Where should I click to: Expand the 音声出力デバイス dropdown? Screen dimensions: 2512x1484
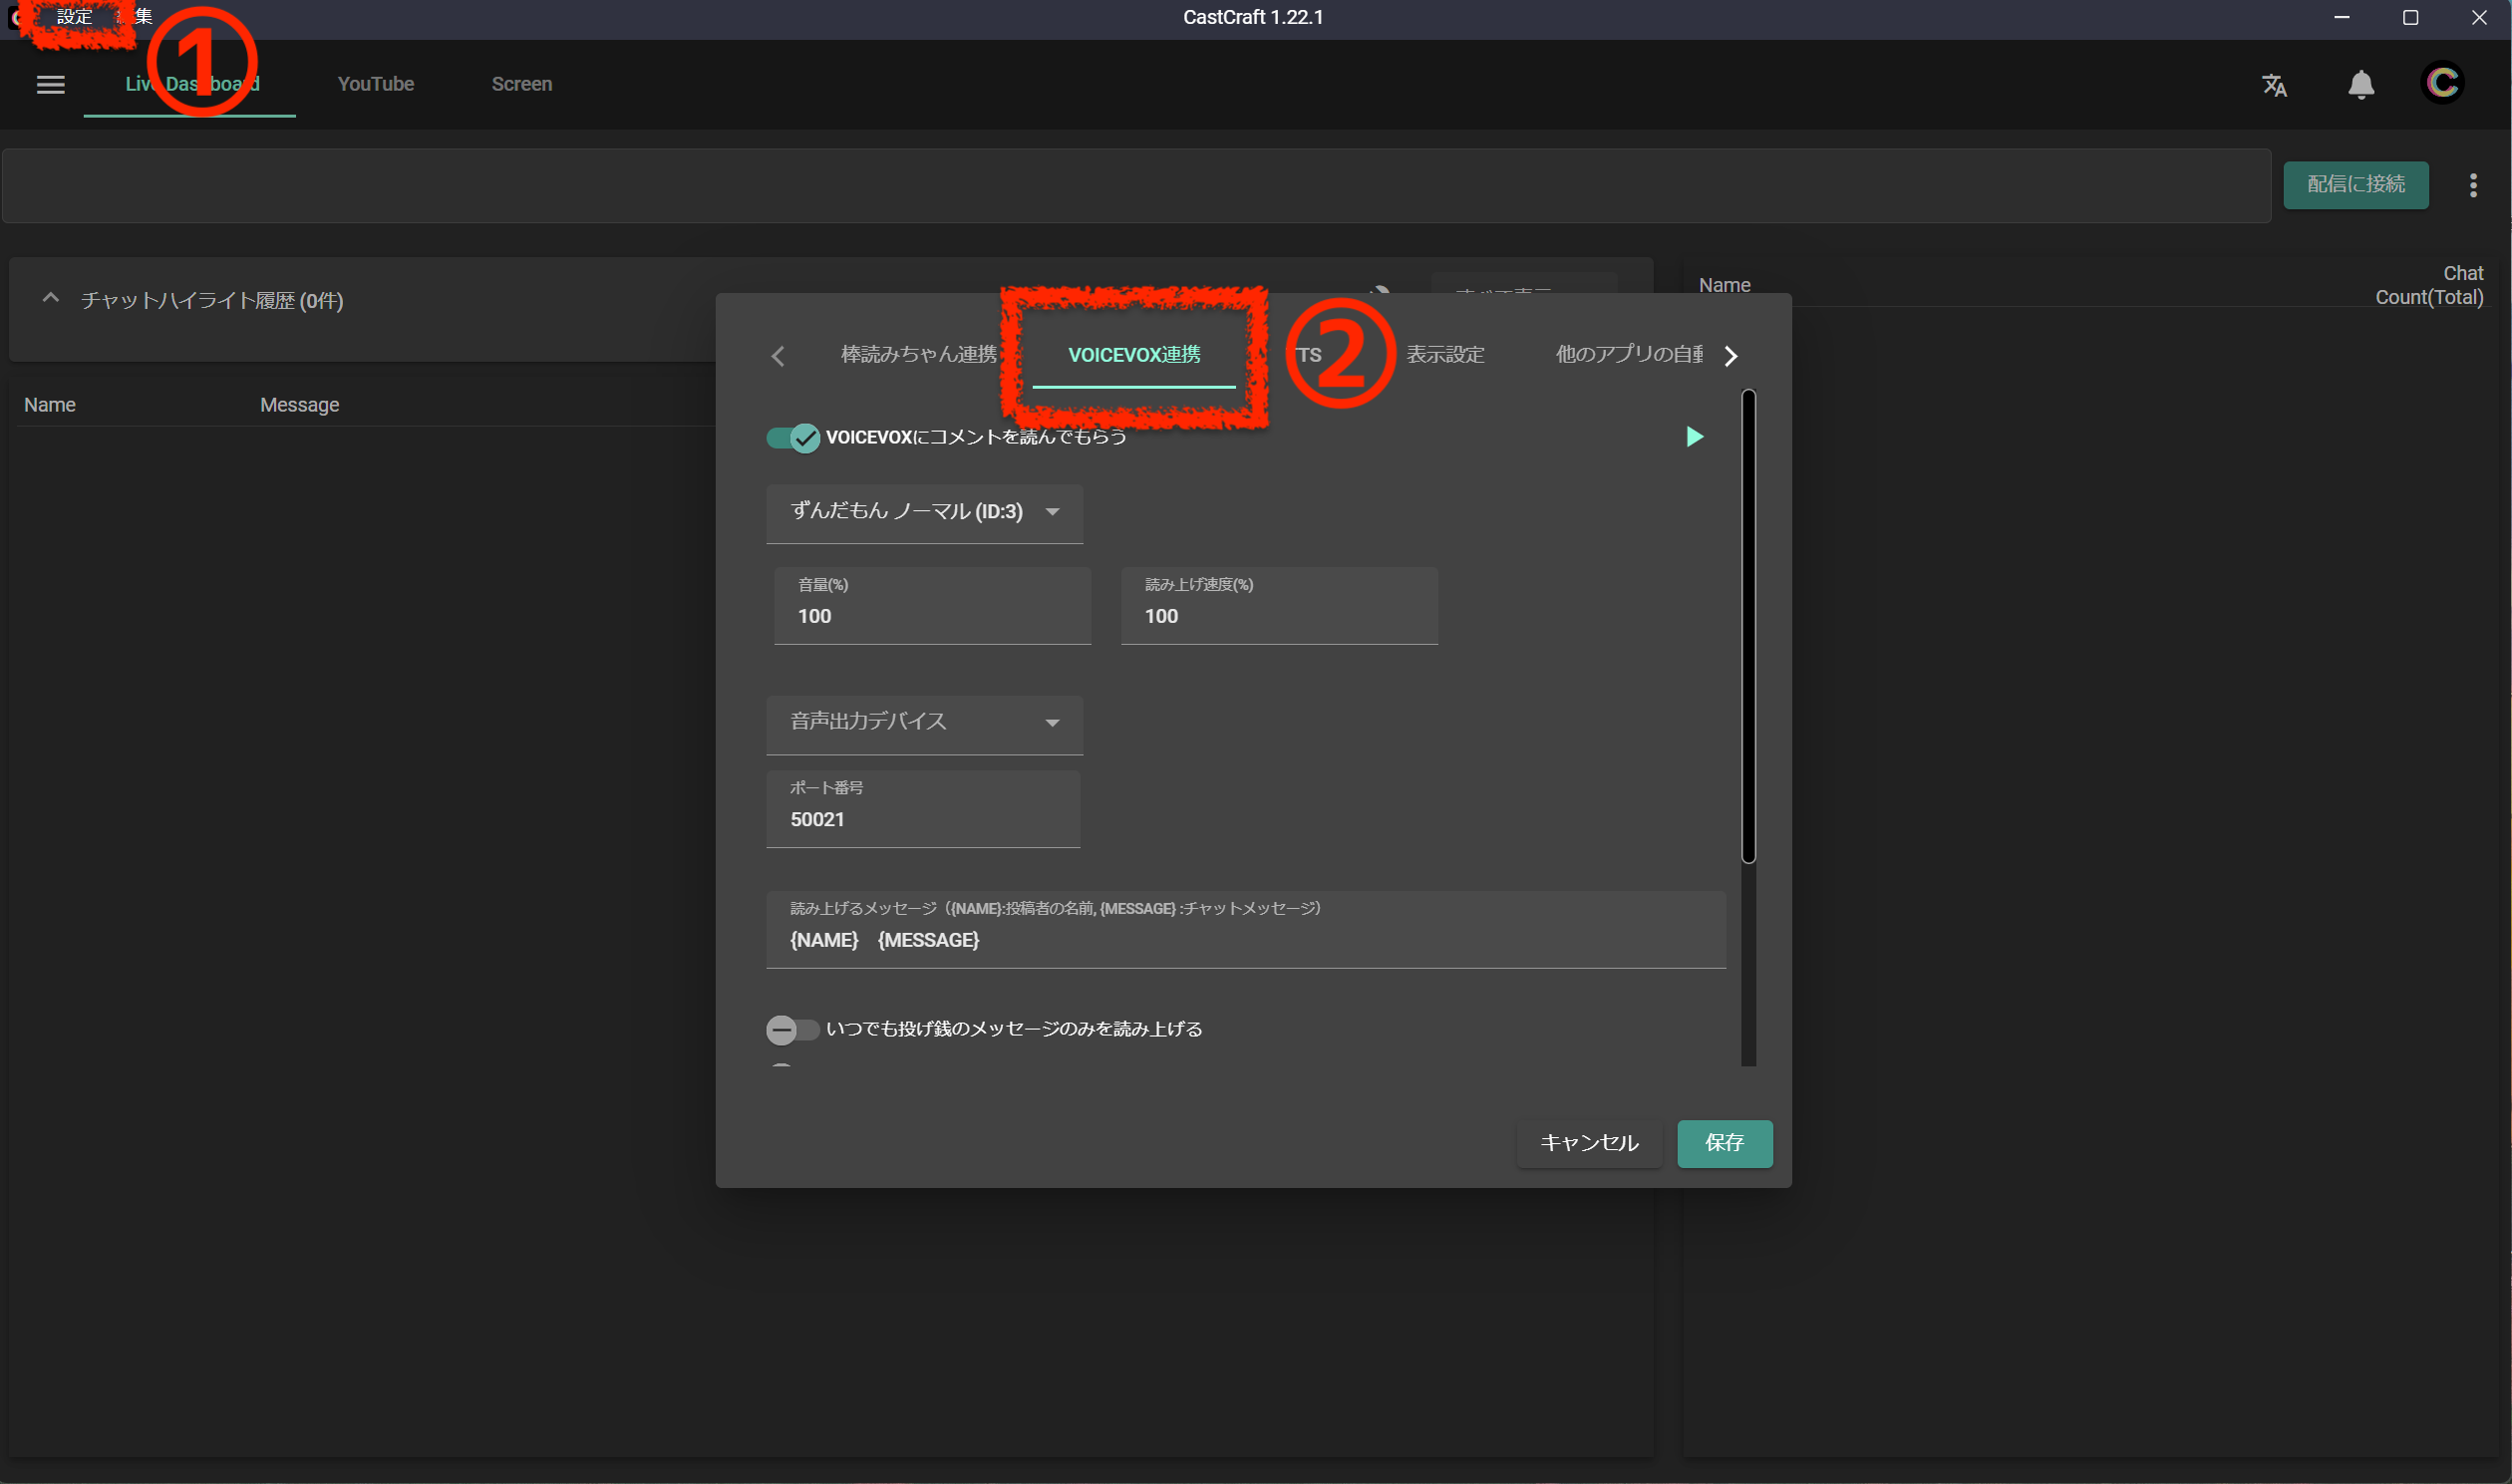pyautogui.click(x=924, y=723)
